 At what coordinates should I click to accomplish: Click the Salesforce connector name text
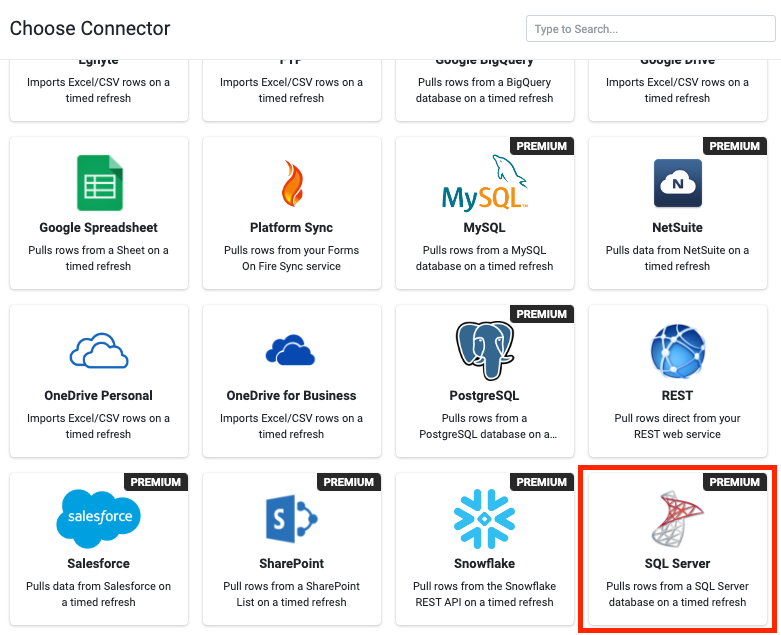tap(99, 563)
